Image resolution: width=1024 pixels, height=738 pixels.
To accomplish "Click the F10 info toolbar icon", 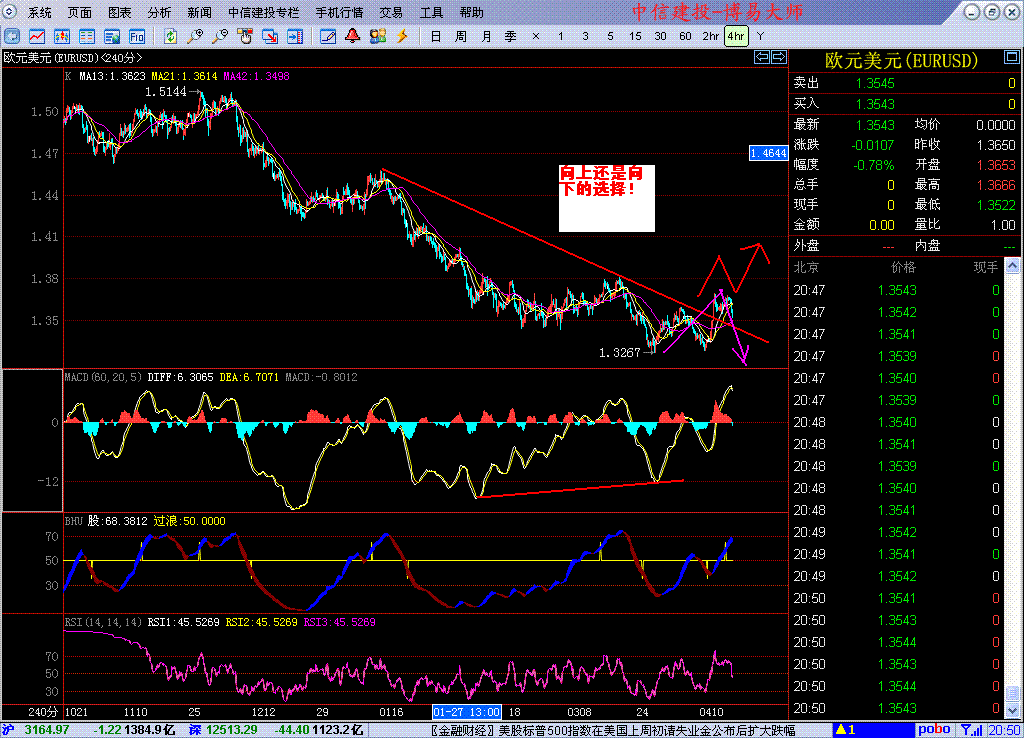I will pos(136,37).
